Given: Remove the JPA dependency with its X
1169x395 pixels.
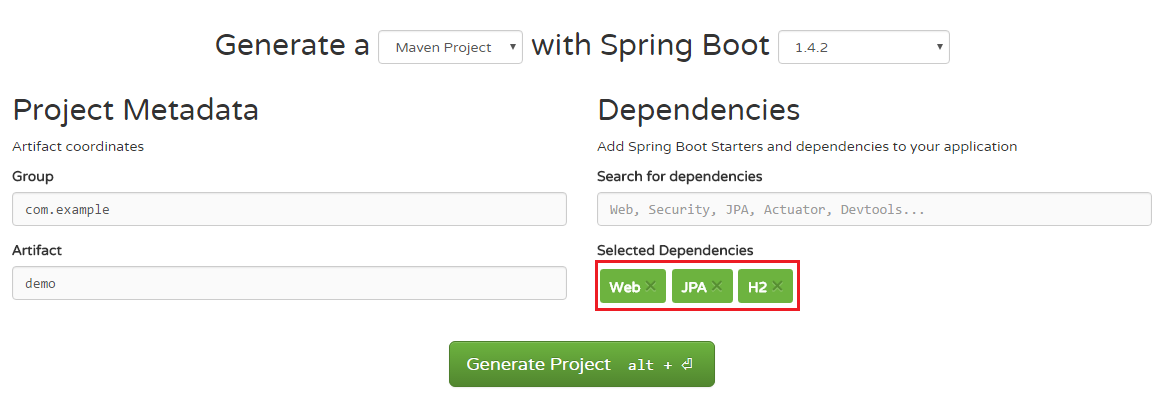Looking at the screenshot, I should point(717,285).
